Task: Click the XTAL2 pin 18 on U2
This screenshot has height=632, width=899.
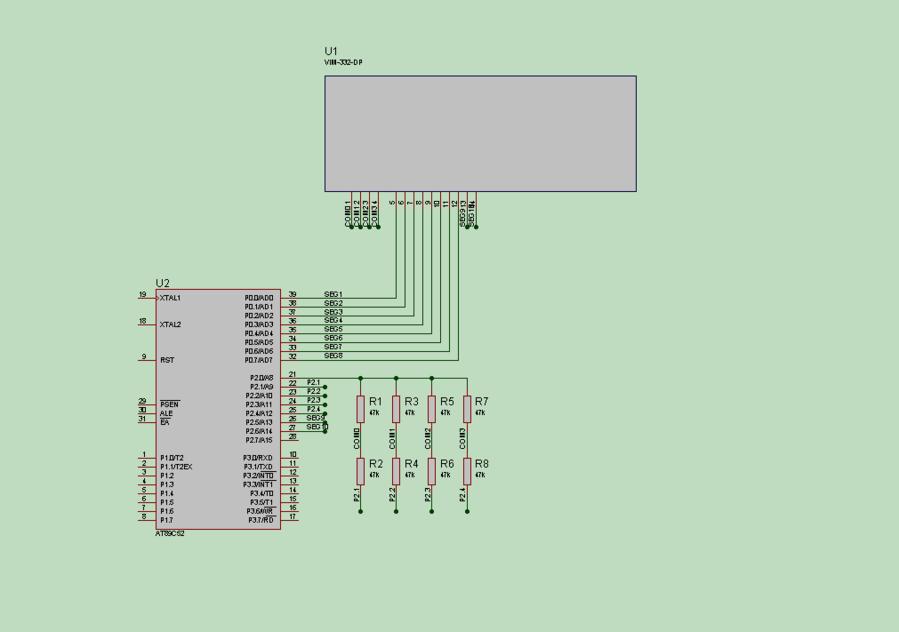Action: click(x=147, y=324)
